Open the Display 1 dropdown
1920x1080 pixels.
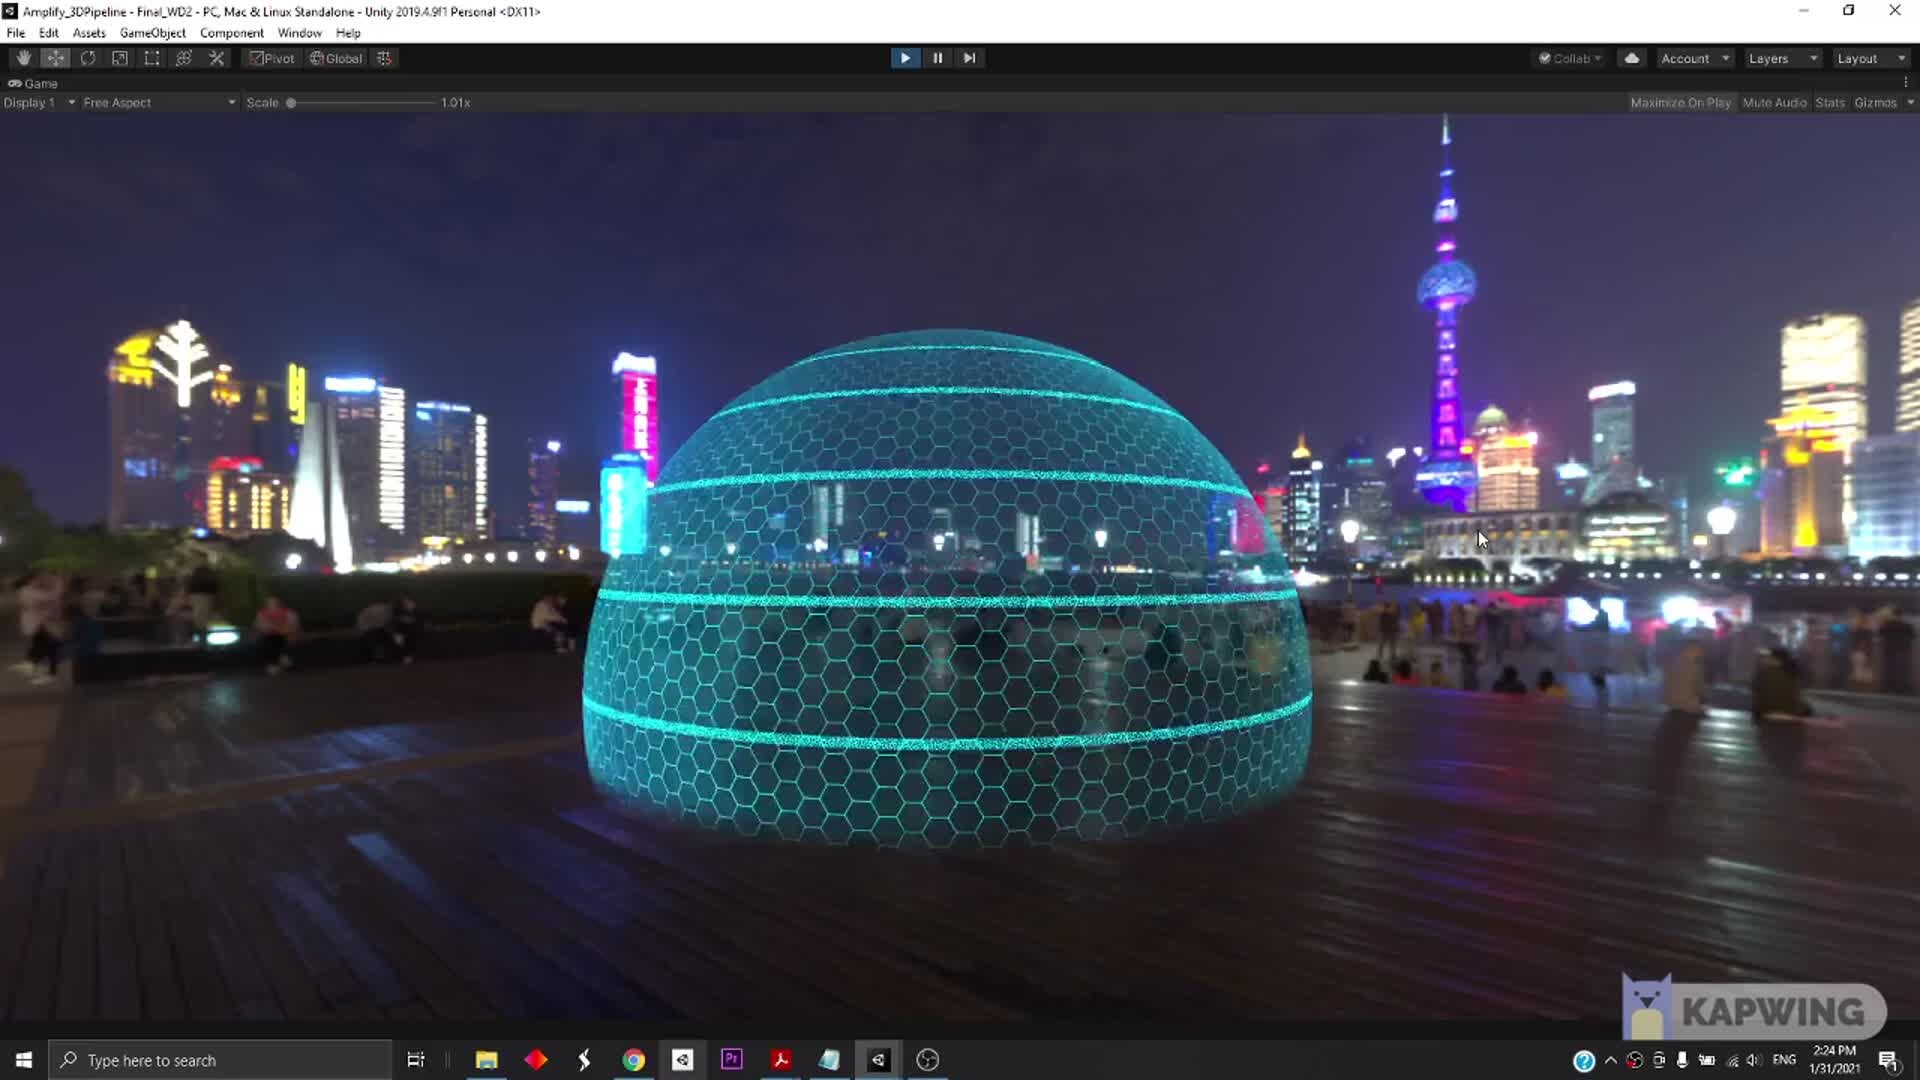coord(38,102)
